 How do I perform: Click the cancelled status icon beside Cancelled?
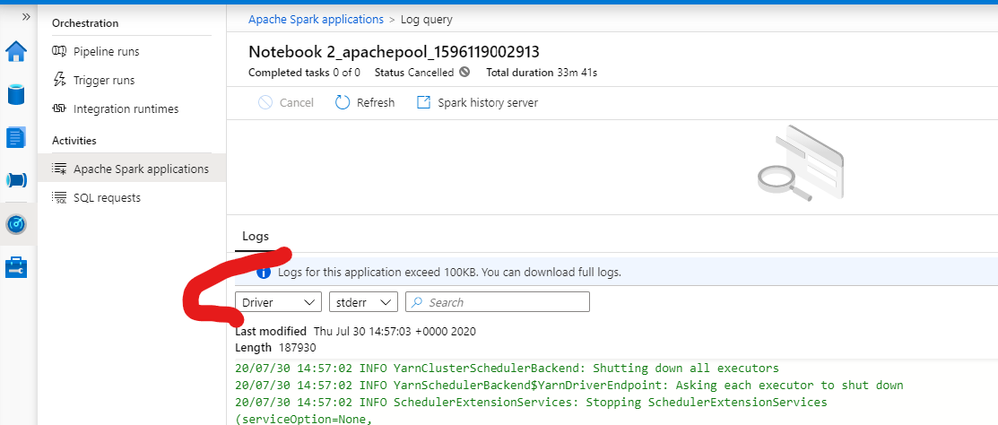tap(464, 72)
